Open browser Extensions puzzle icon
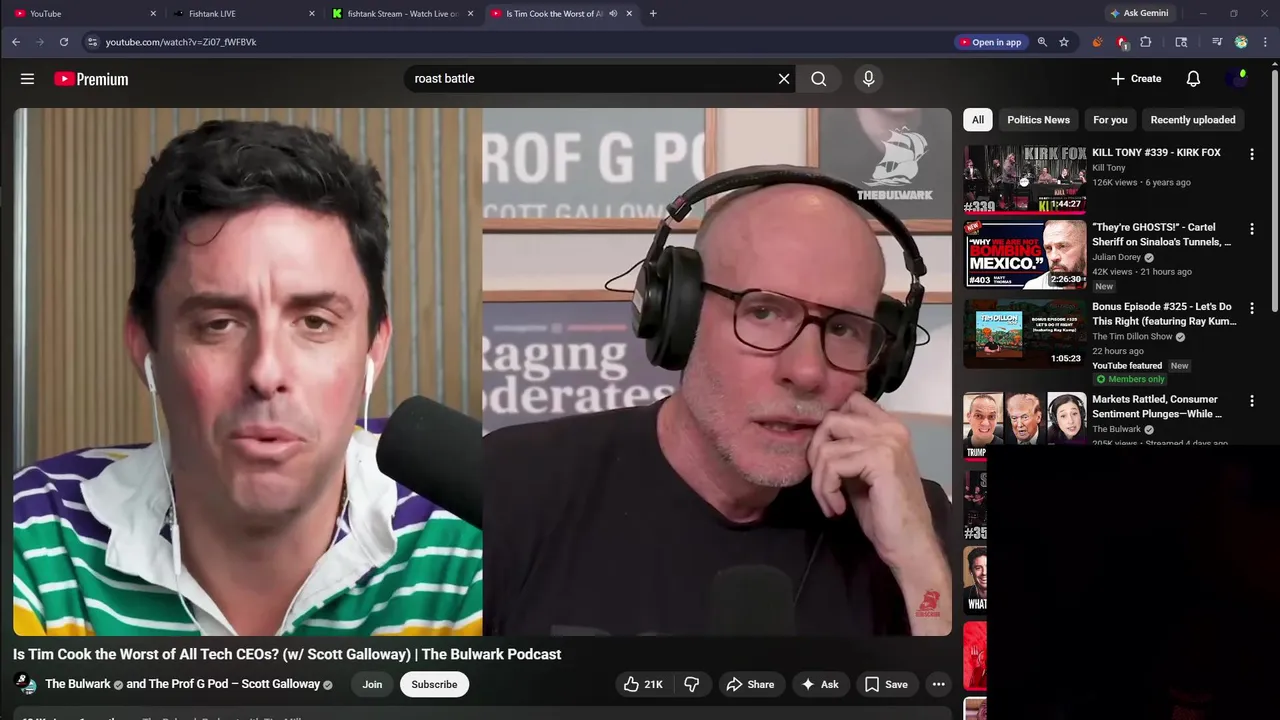The height and width of the screenshot is (720, 1280). [x=1146, y=42]
